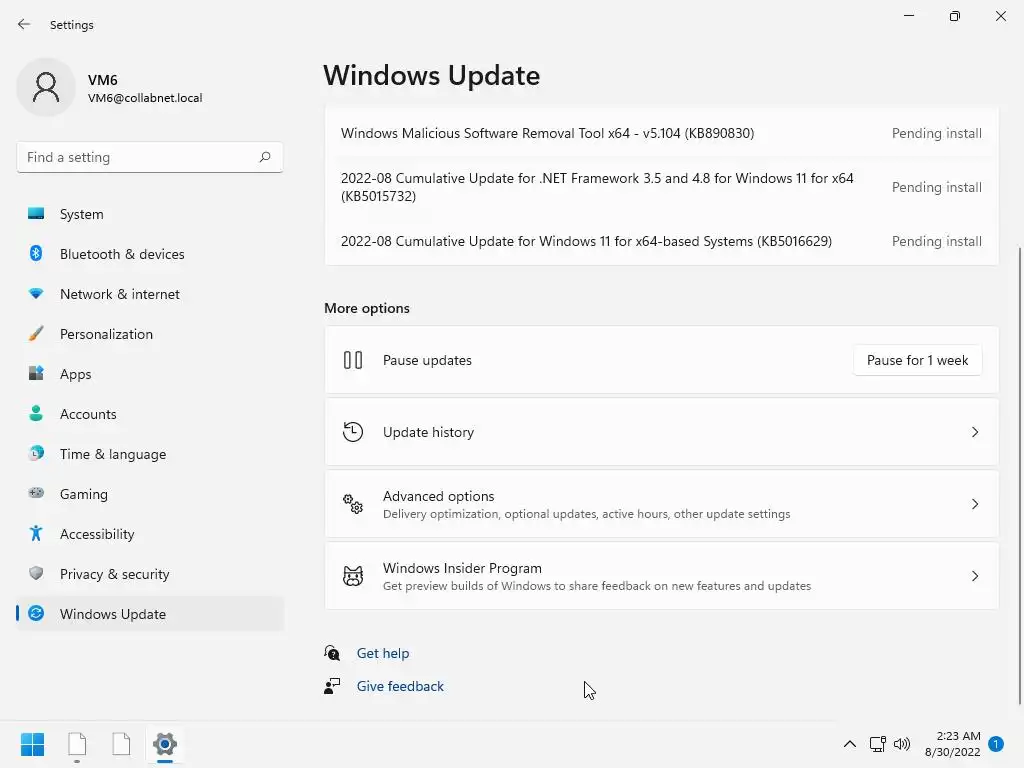Click the Windows Update sync icon in sidebar
The height and width of the screenshot is (768, 1024).
pyautogui.click(x=36, y=614)
